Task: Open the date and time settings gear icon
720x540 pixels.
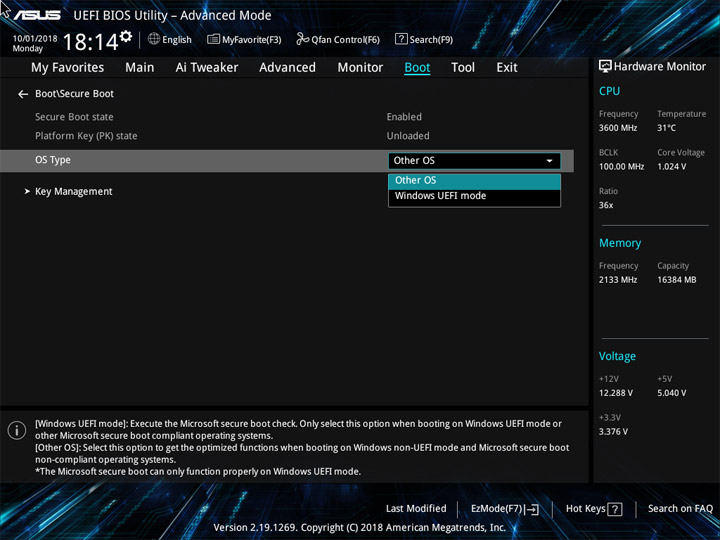Action: [126, 36]
